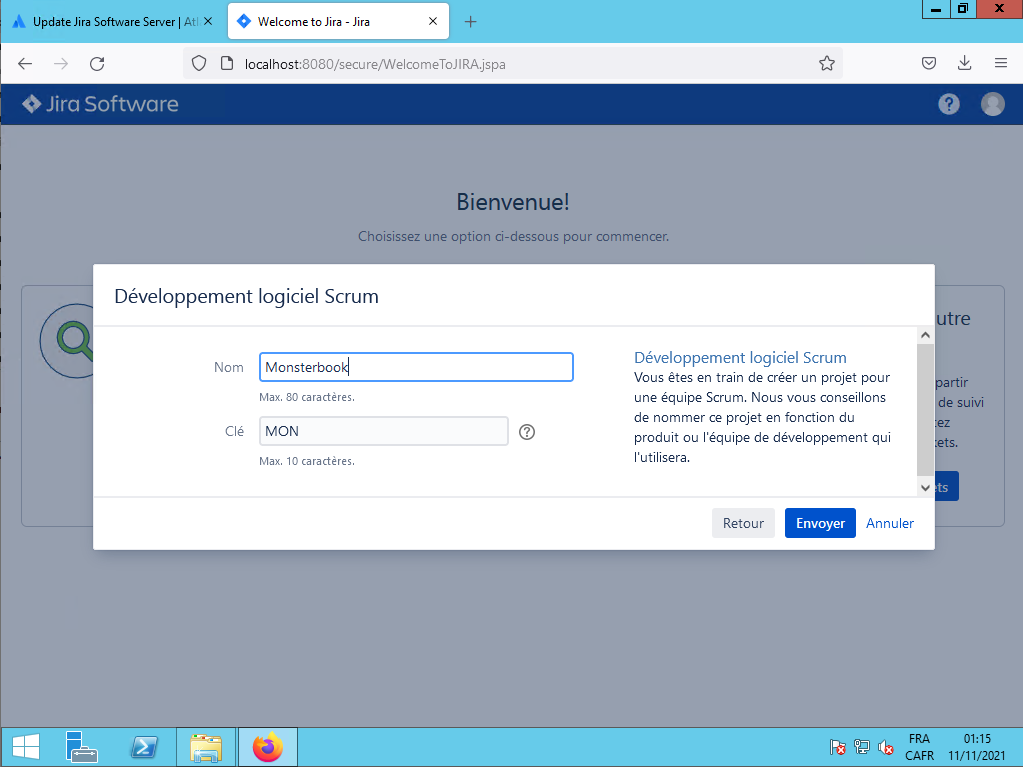This screenshot has height=767, width=1023.
Task: Click the Clé field containing MON
Action: 383,431
